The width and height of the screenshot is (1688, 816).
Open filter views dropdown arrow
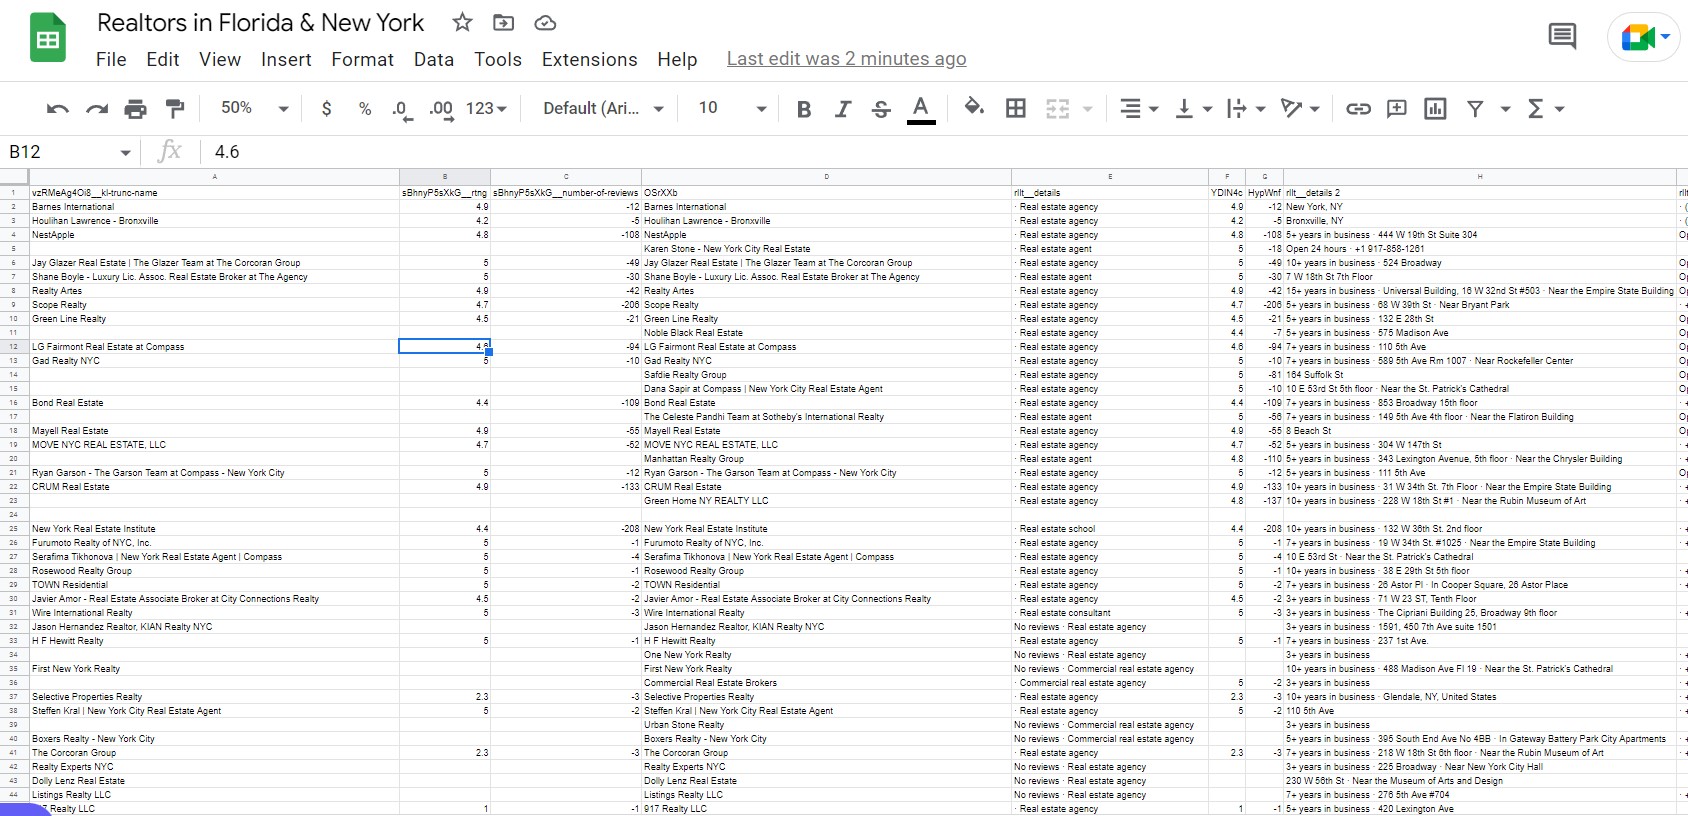pos(1505,109)
